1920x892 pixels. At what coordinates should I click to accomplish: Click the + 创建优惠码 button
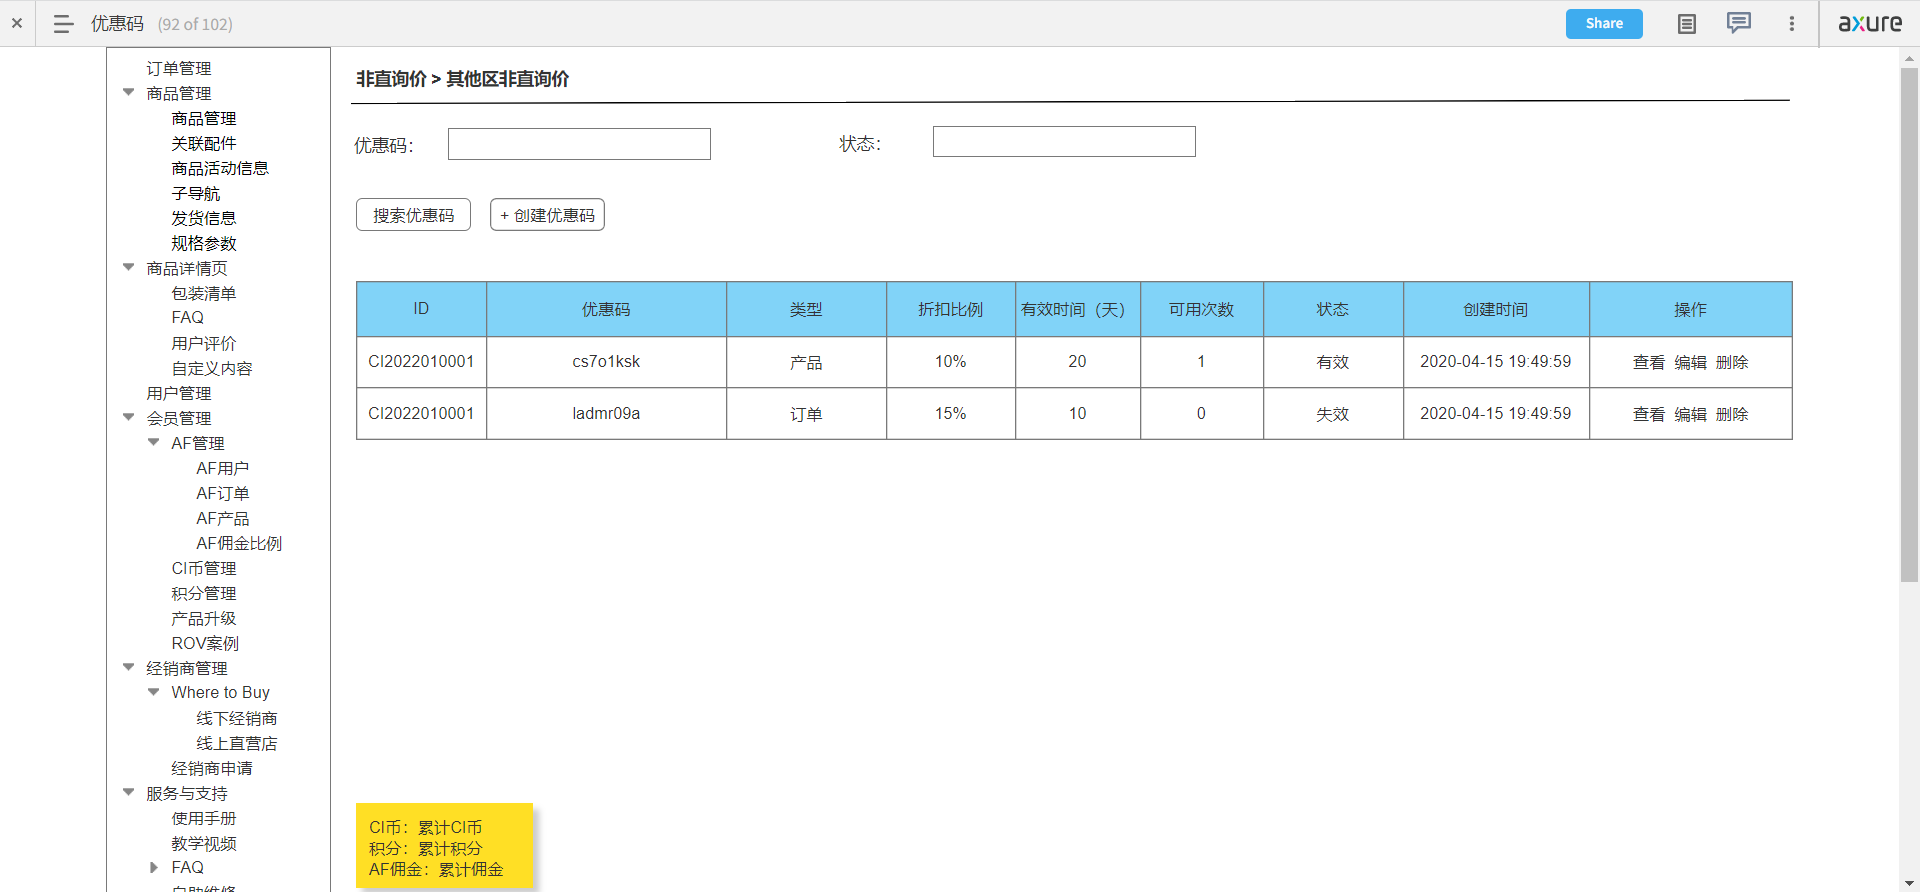click(x=547, y=215)
